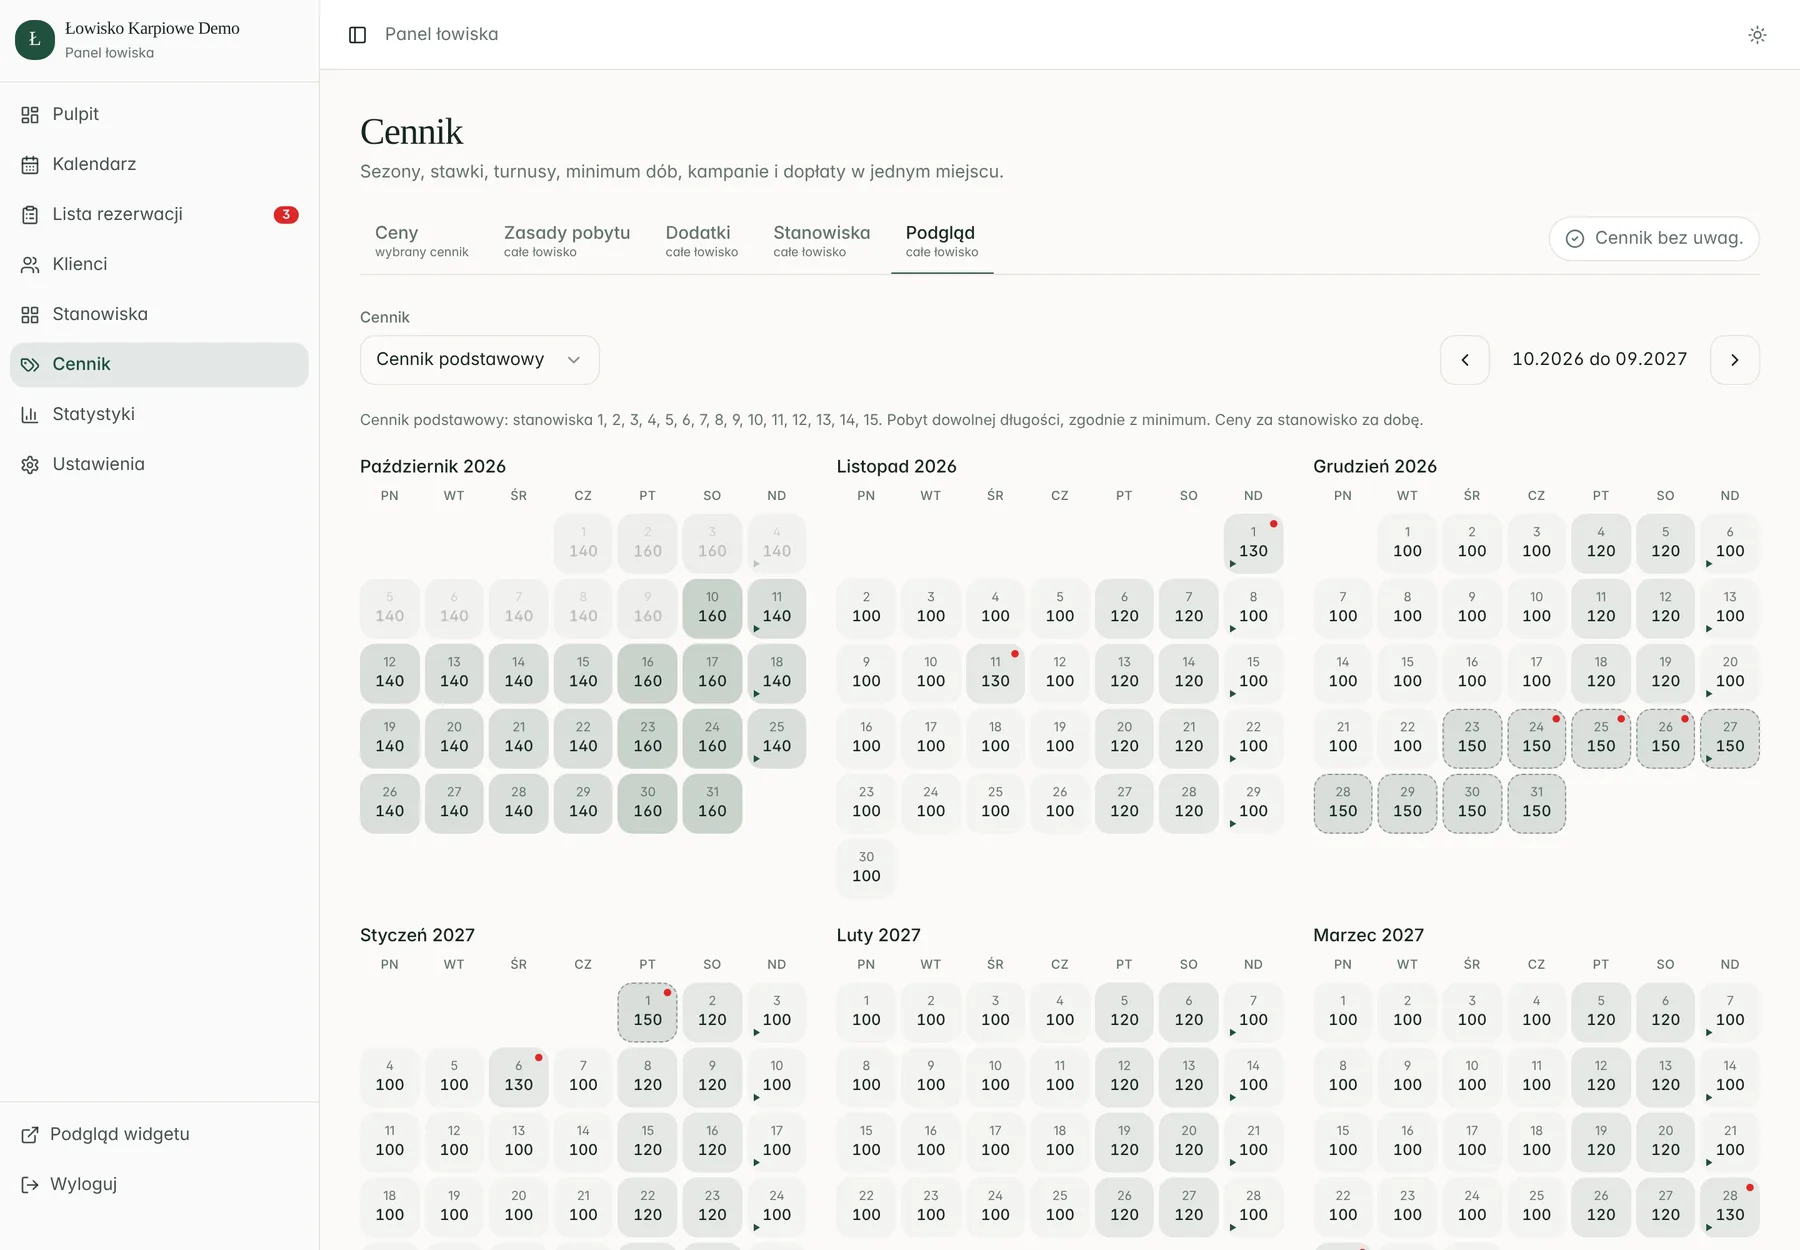Screen dimensions: 1800x1250
Task: Select December 25 2026 priced 150
Action: [x=1601, y=738]
